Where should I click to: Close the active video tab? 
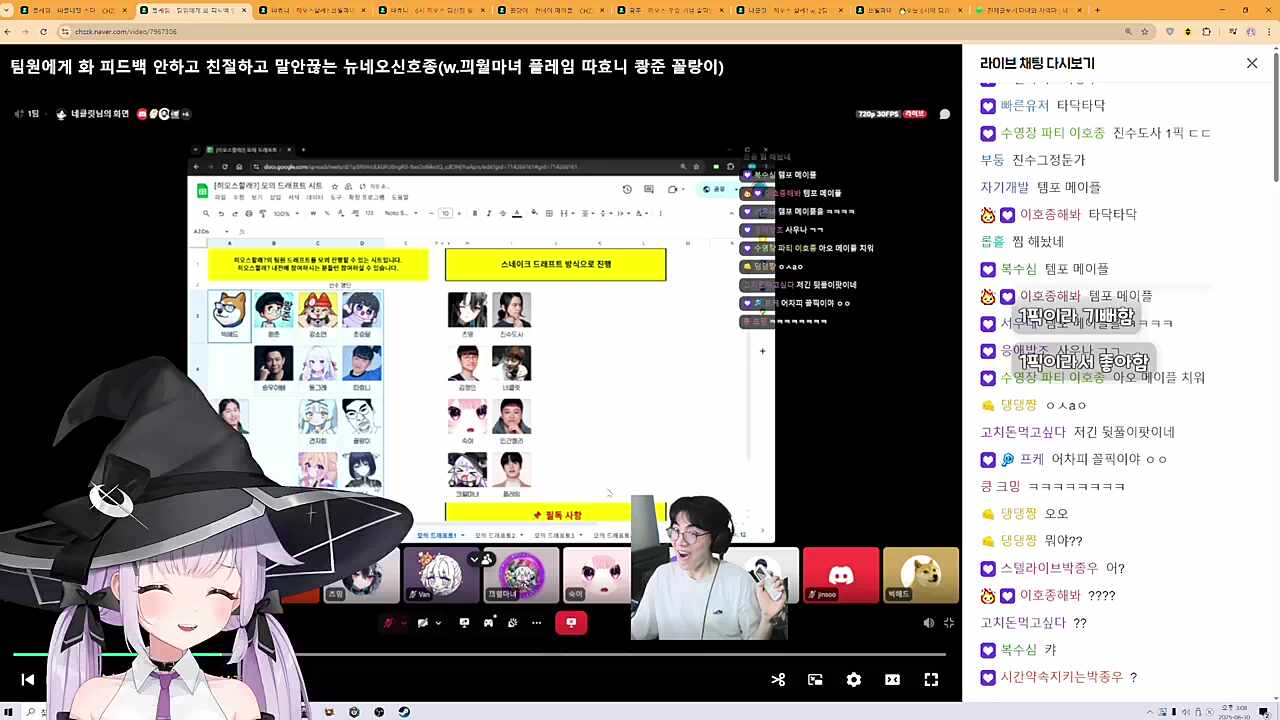(x=244, y=10)
